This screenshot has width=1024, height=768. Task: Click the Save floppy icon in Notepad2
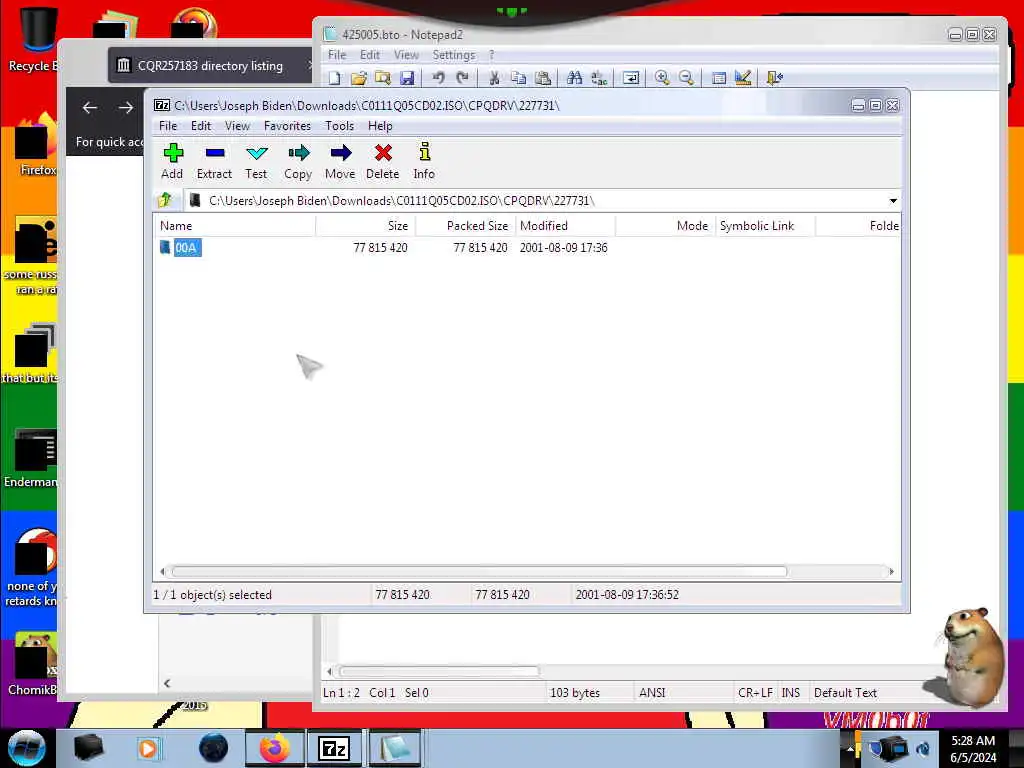point(407,78)
